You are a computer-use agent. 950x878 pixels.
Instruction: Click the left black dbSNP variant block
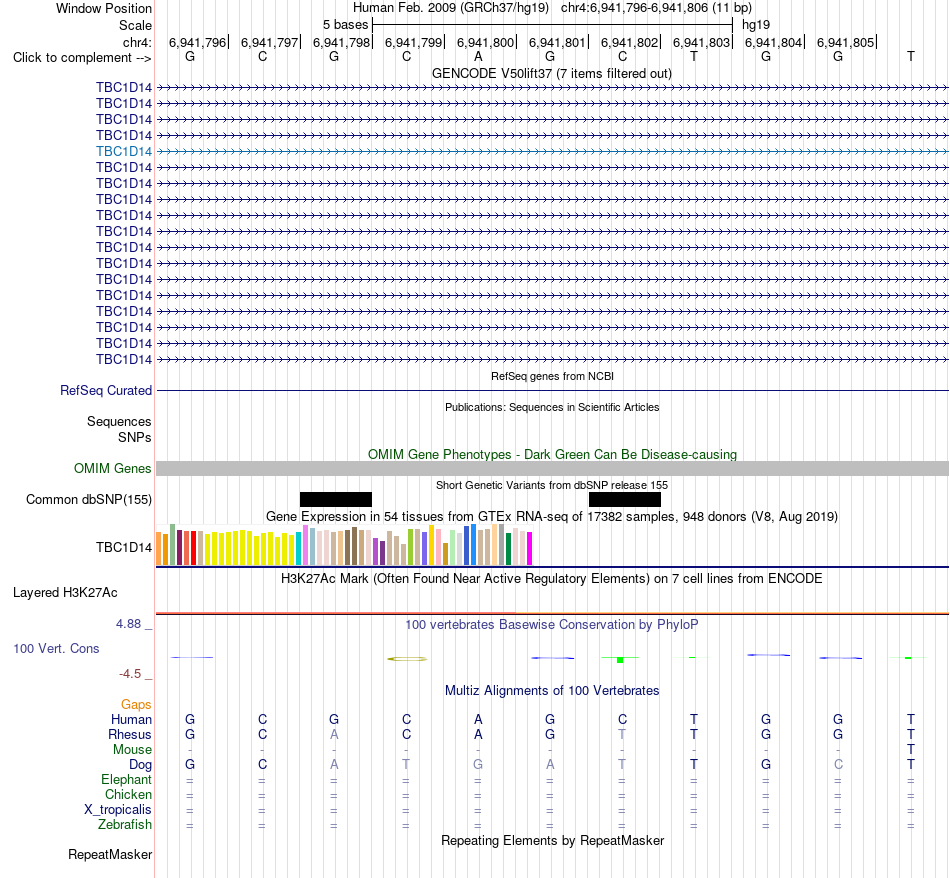click(x=336, y=499)
